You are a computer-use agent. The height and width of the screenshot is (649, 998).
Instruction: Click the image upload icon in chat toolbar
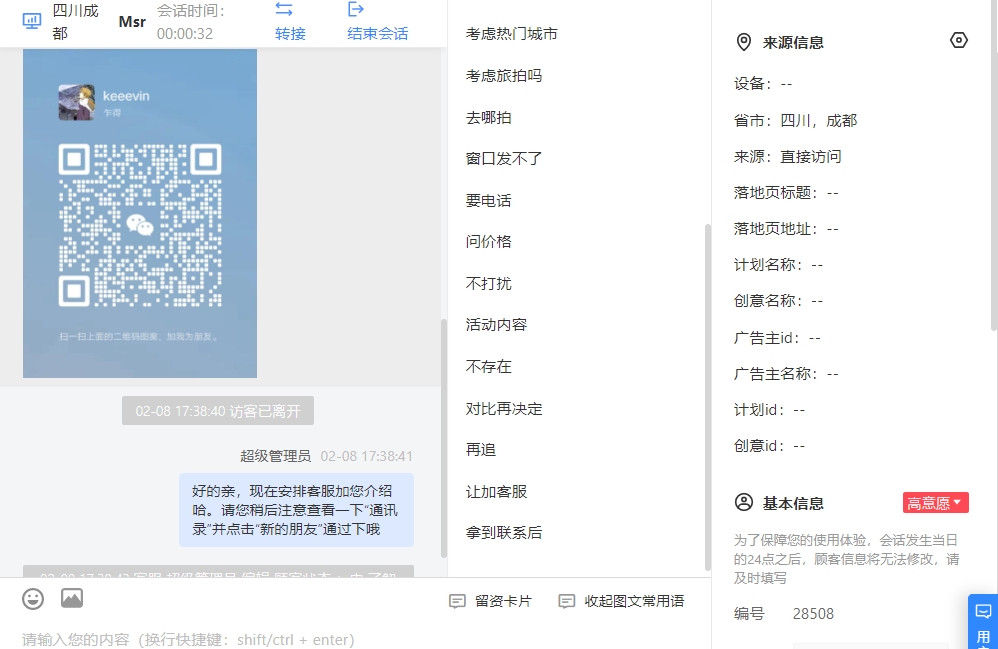[72, 598]
